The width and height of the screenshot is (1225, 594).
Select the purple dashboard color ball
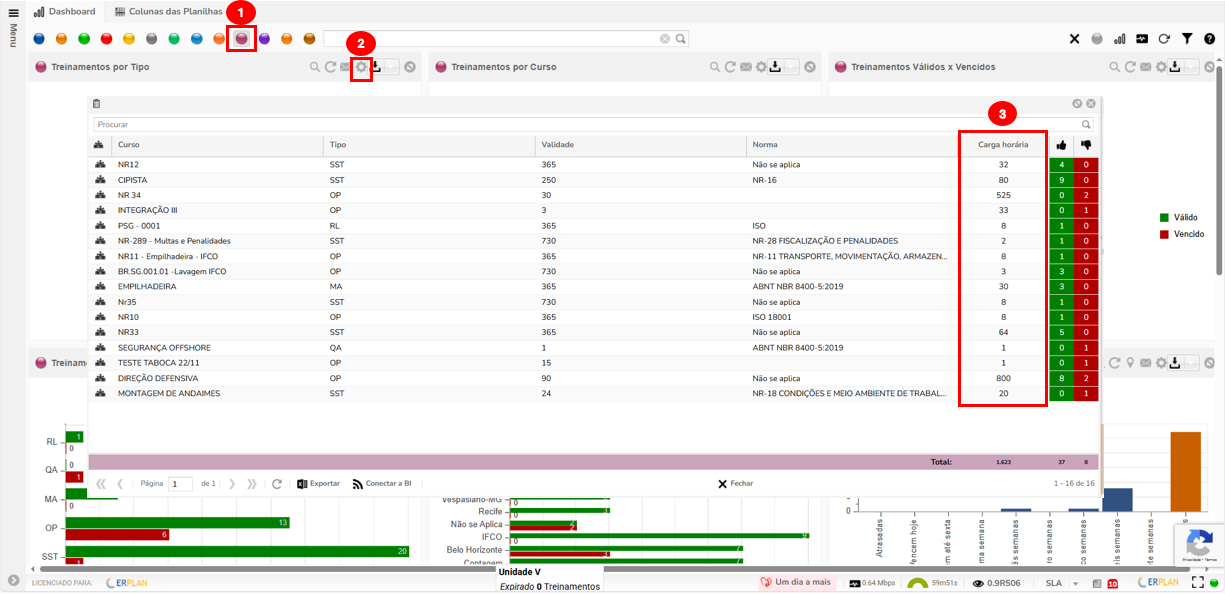(x=264, y=39)
